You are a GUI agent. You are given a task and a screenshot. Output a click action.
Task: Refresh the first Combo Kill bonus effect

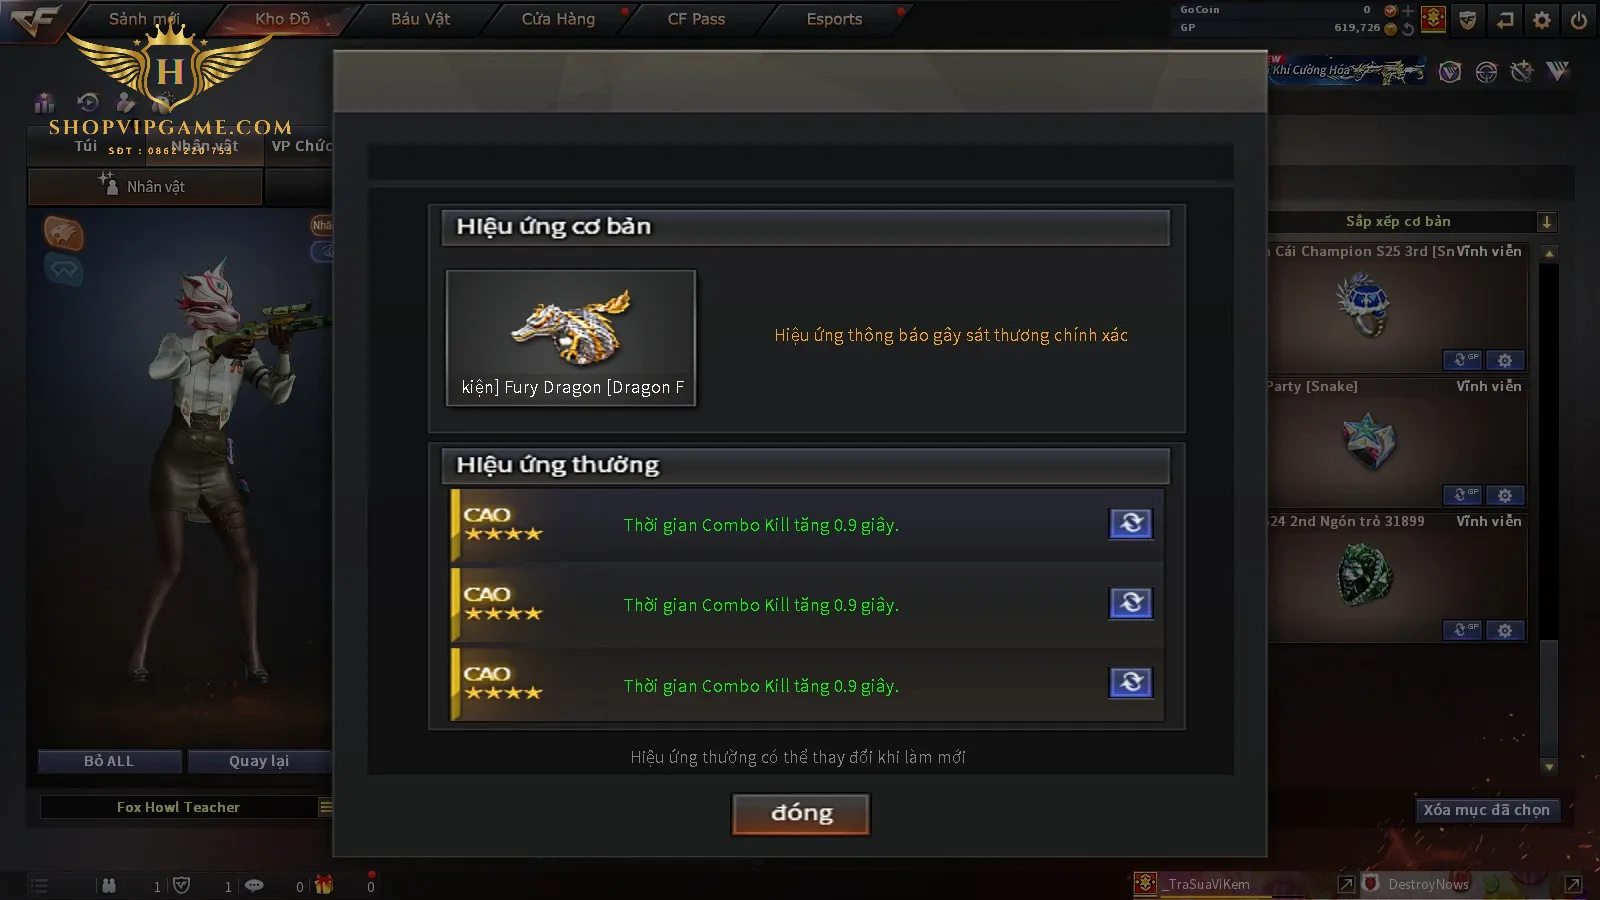1131,523
